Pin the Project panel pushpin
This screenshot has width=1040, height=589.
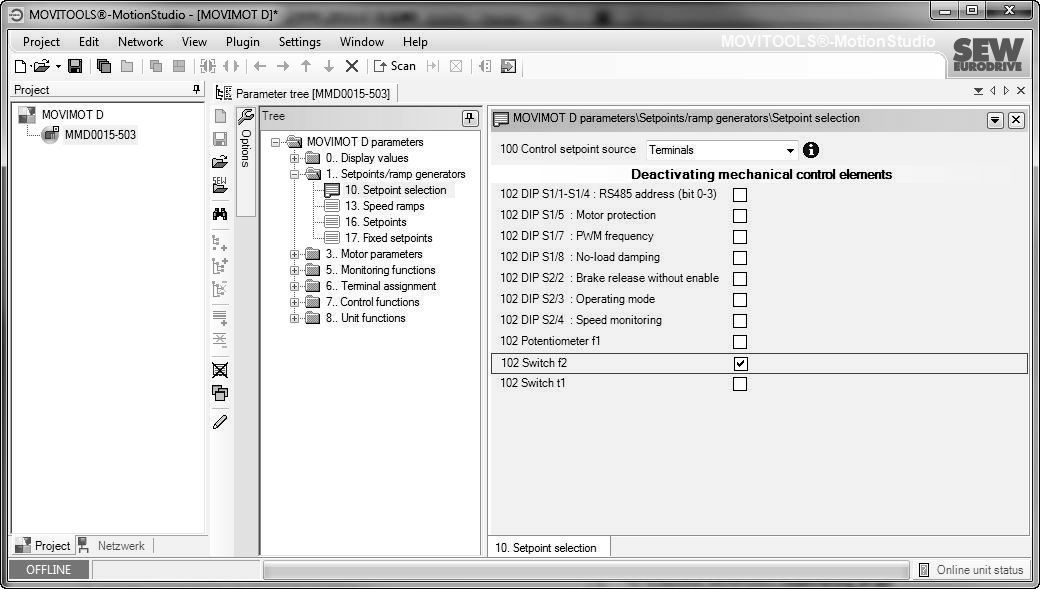pos(196,90)
